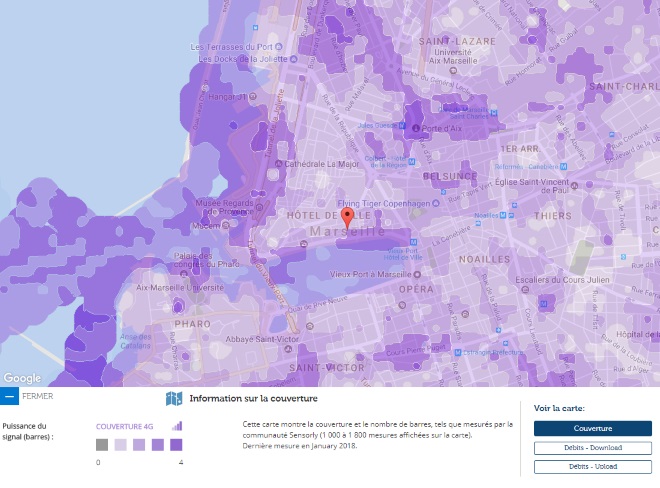Click Escaliers du Cours Julien marker
Viewport: 660px width, 488px height.
(x=525, y=289)
